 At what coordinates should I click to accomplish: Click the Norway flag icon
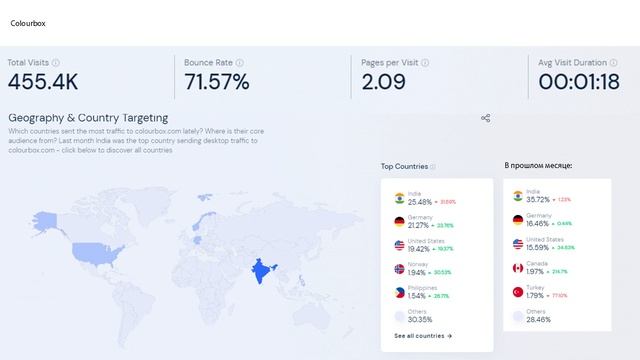pyautogui.click(x=400, y=269)
